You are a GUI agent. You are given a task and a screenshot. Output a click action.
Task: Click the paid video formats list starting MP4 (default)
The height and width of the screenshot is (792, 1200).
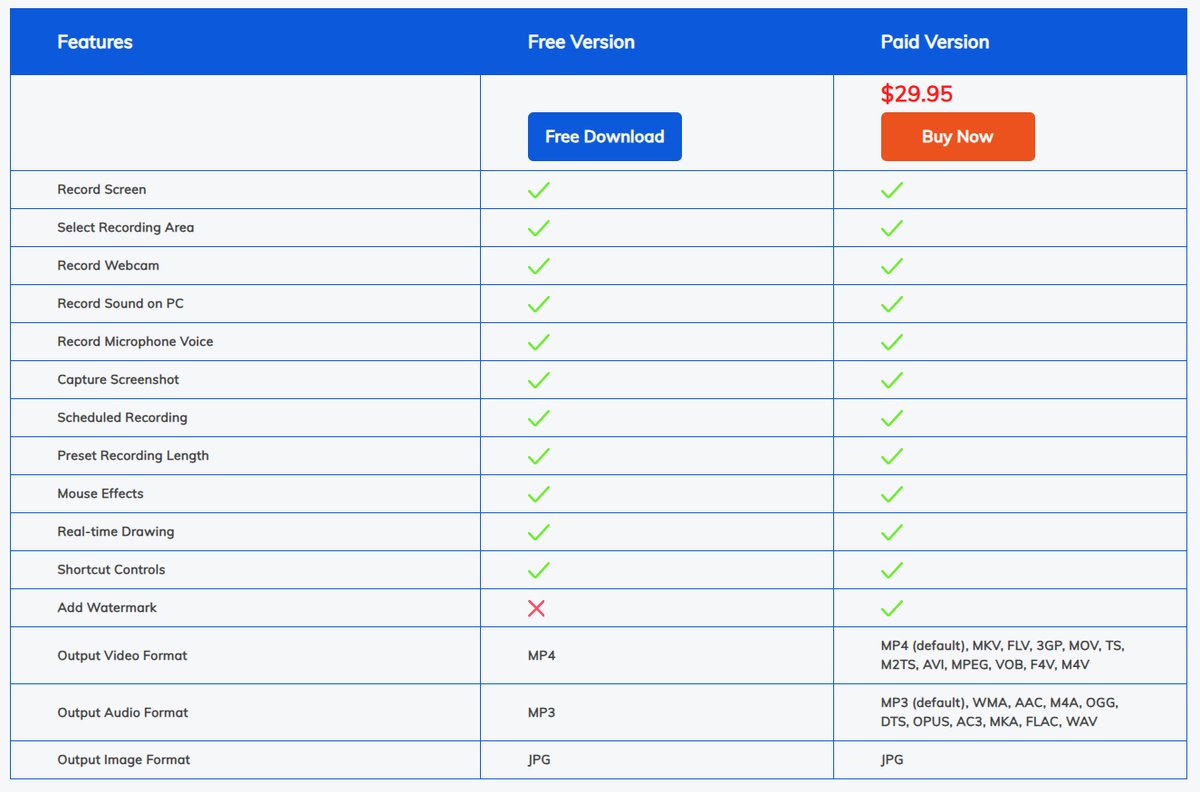pos(1003,656)
